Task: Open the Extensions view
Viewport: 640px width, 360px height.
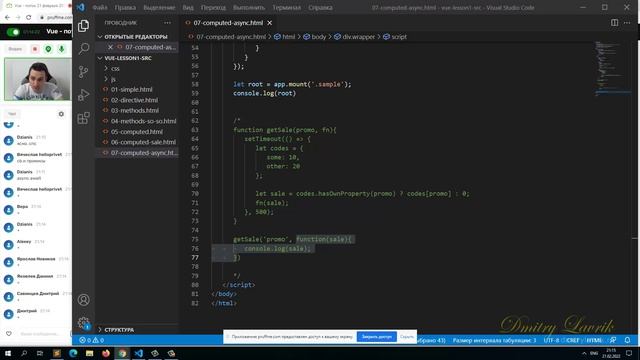Action: pos(84,118)
